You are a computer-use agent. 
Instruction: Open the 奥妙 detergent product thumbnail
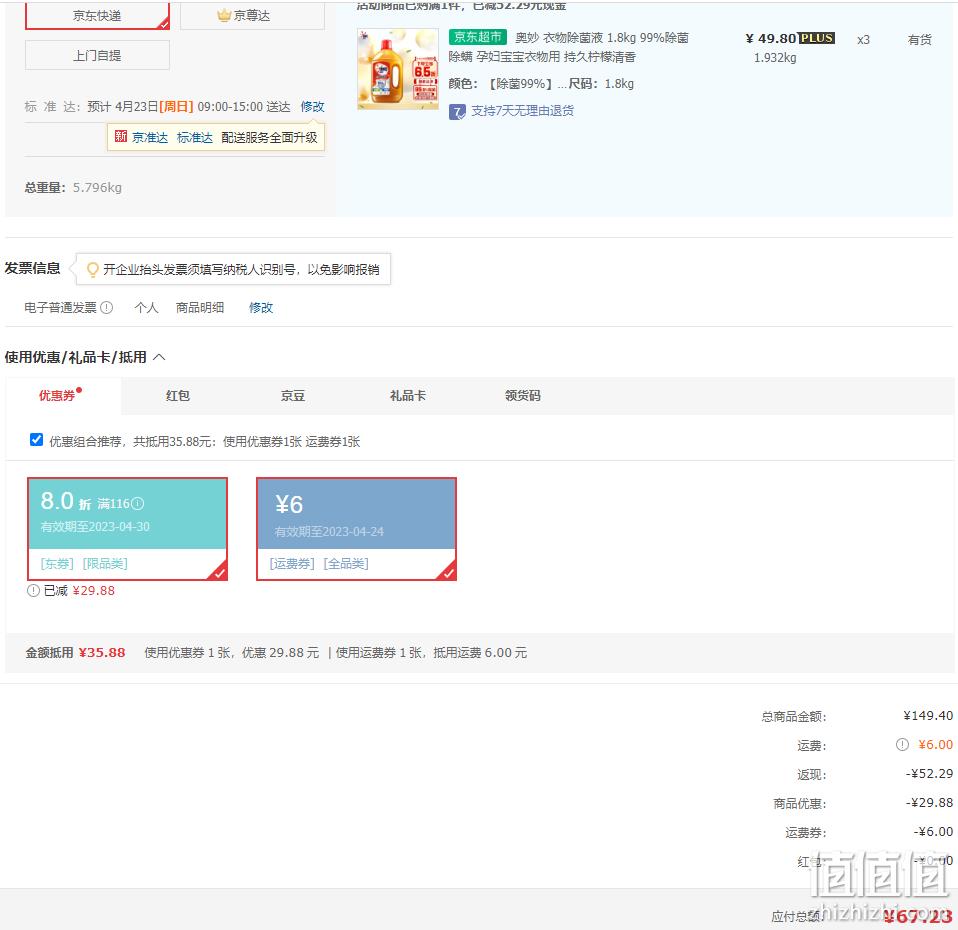(398, 69)
